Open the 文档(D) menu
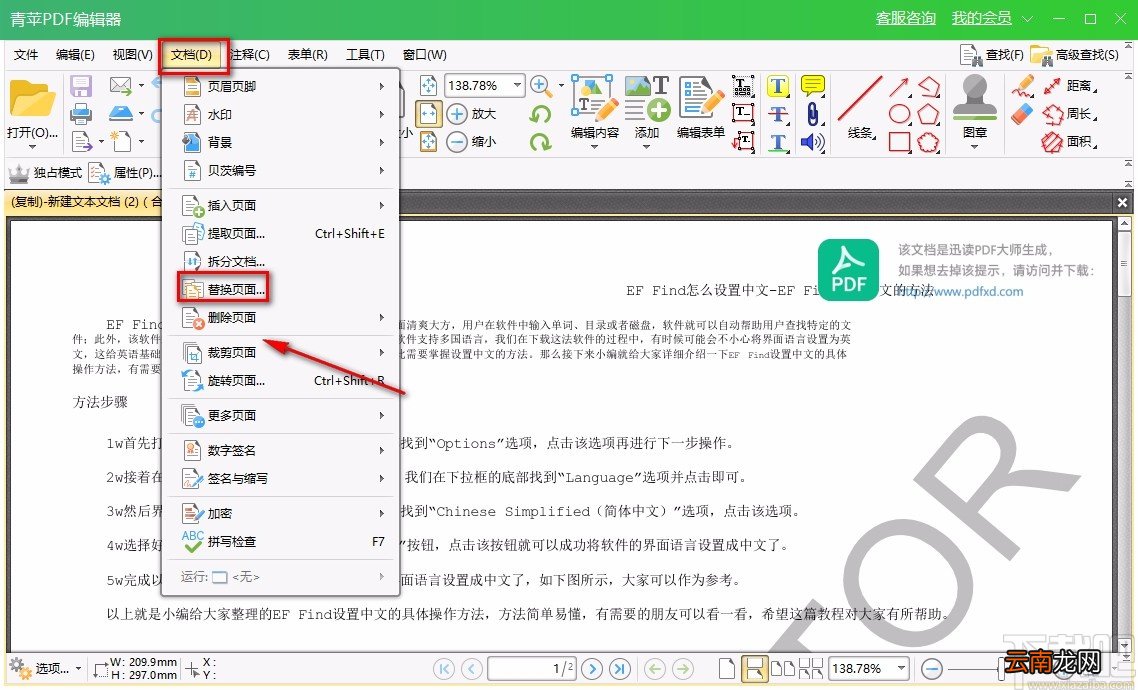 click(192, 54)
